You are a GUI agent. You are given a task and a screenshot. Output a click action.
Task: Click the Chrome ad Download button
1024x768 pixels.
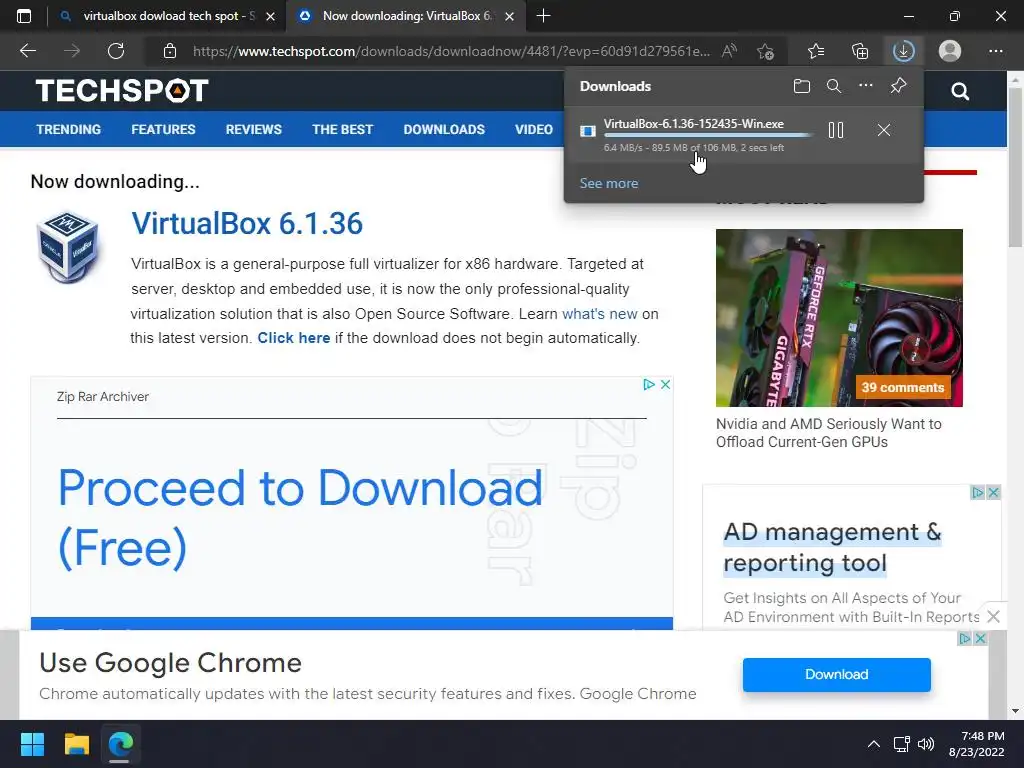pyautogui.click(x=837, y=675)
